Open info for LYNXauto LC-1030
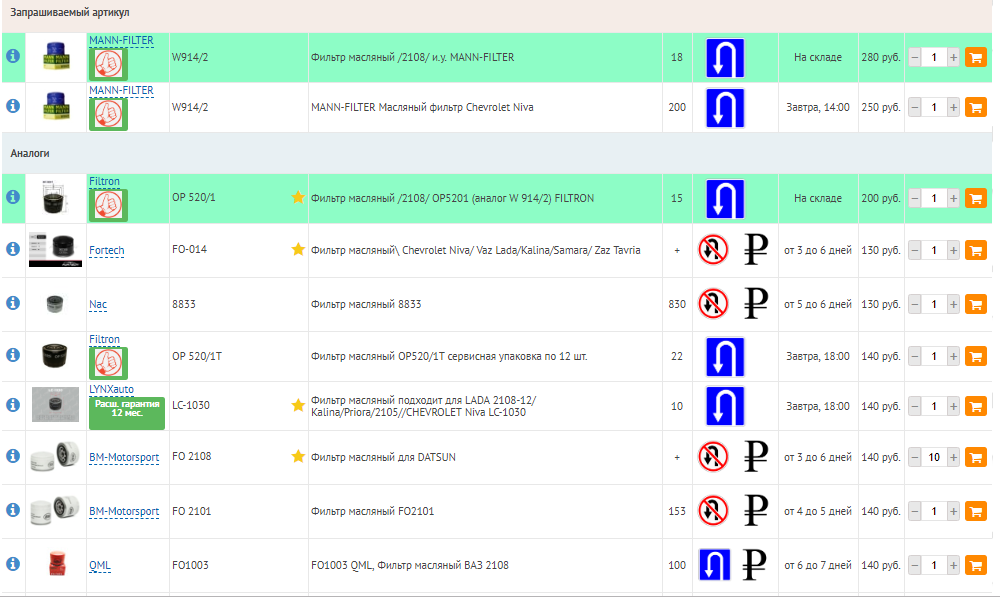The image size is (1000, 597). tap(13, 405)
